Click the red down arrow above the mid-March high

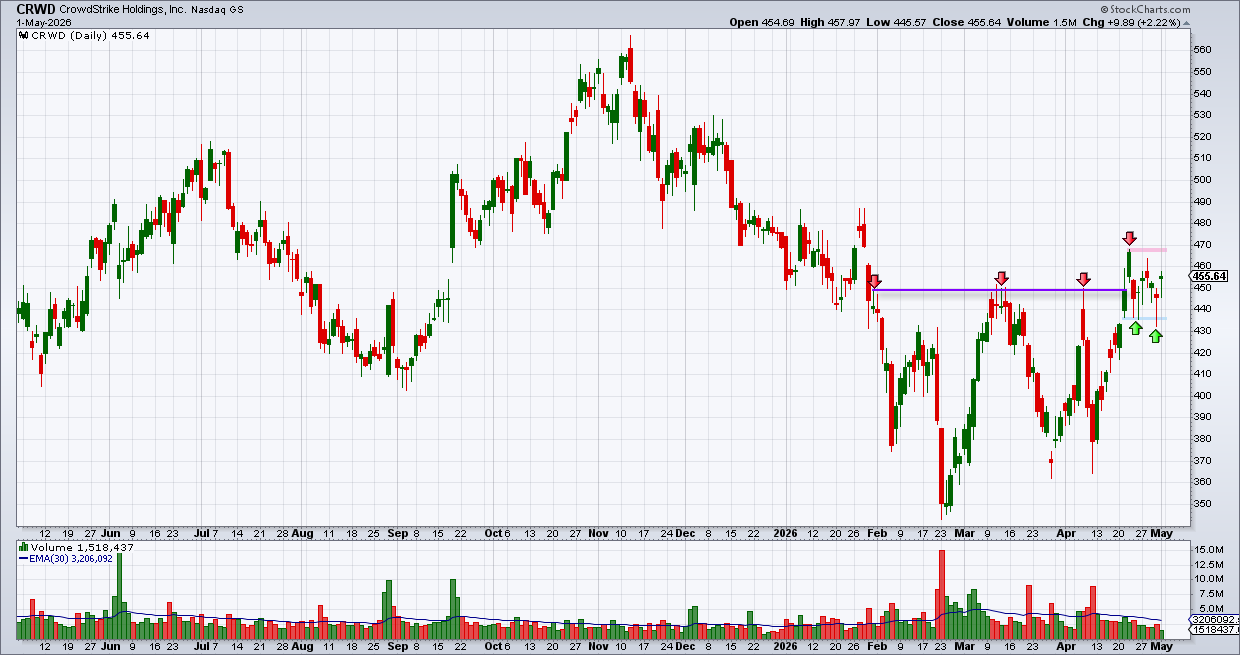1001,278
